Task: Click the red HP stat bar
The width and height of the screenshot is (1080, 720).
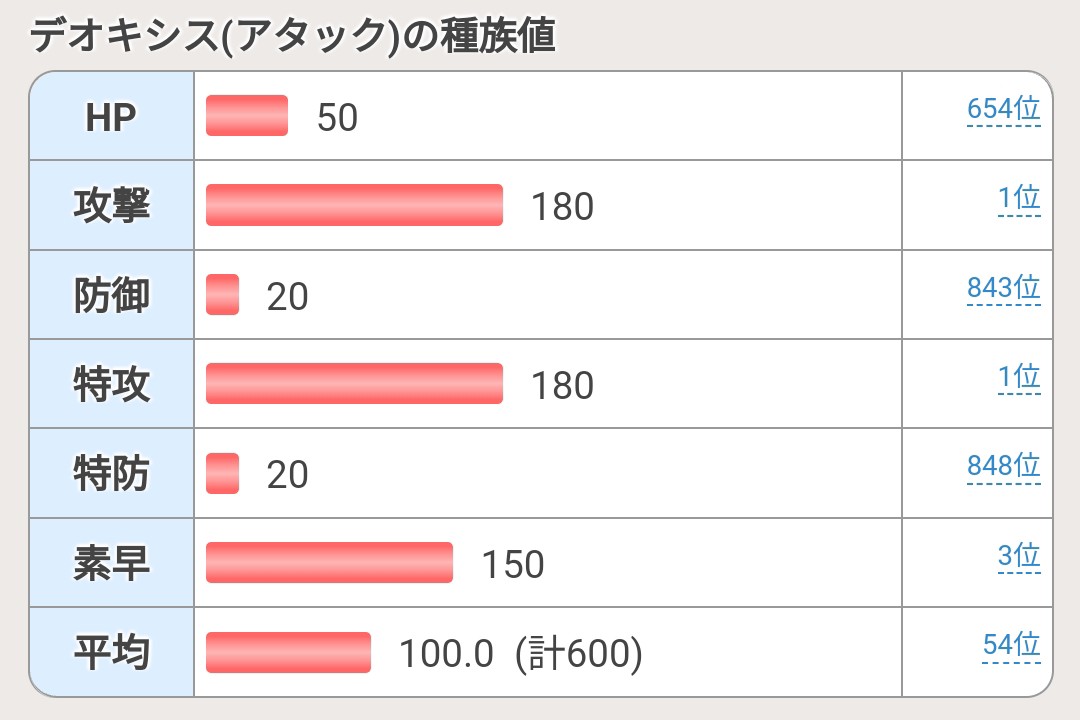Action: click(247, 116)
